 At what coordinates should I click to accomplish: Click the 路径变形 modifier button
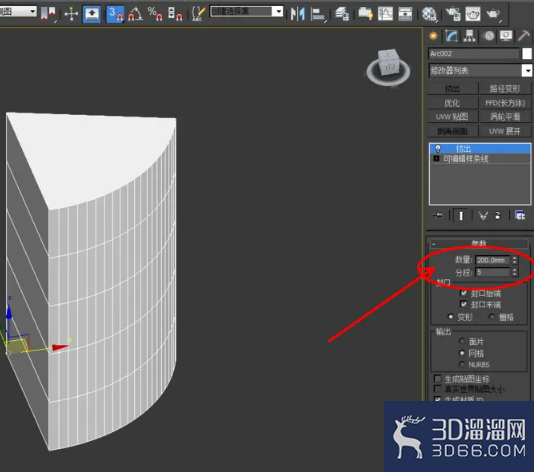[505, 89]
